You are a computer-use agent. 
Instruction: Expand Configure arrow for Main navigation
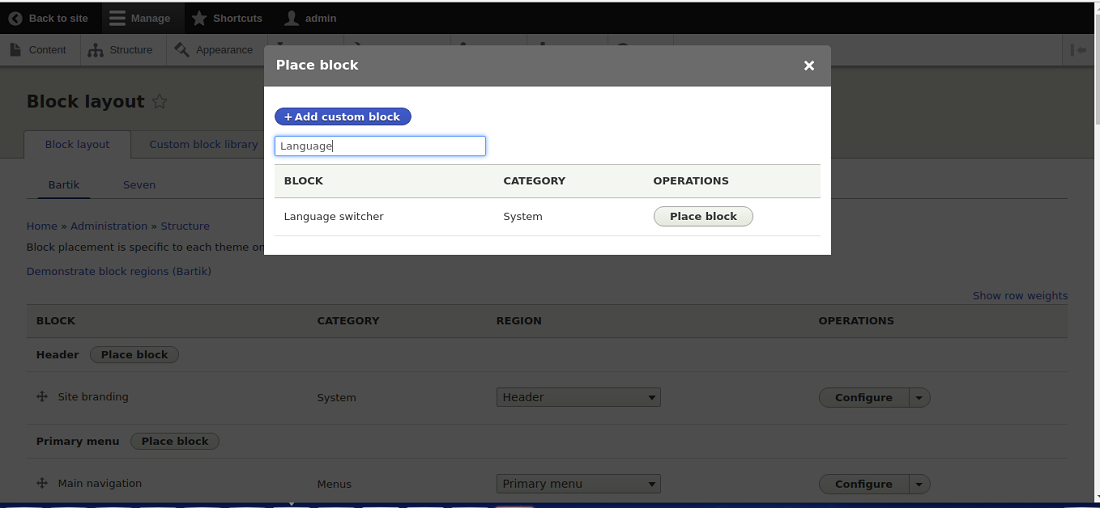[x=919, y=484]
